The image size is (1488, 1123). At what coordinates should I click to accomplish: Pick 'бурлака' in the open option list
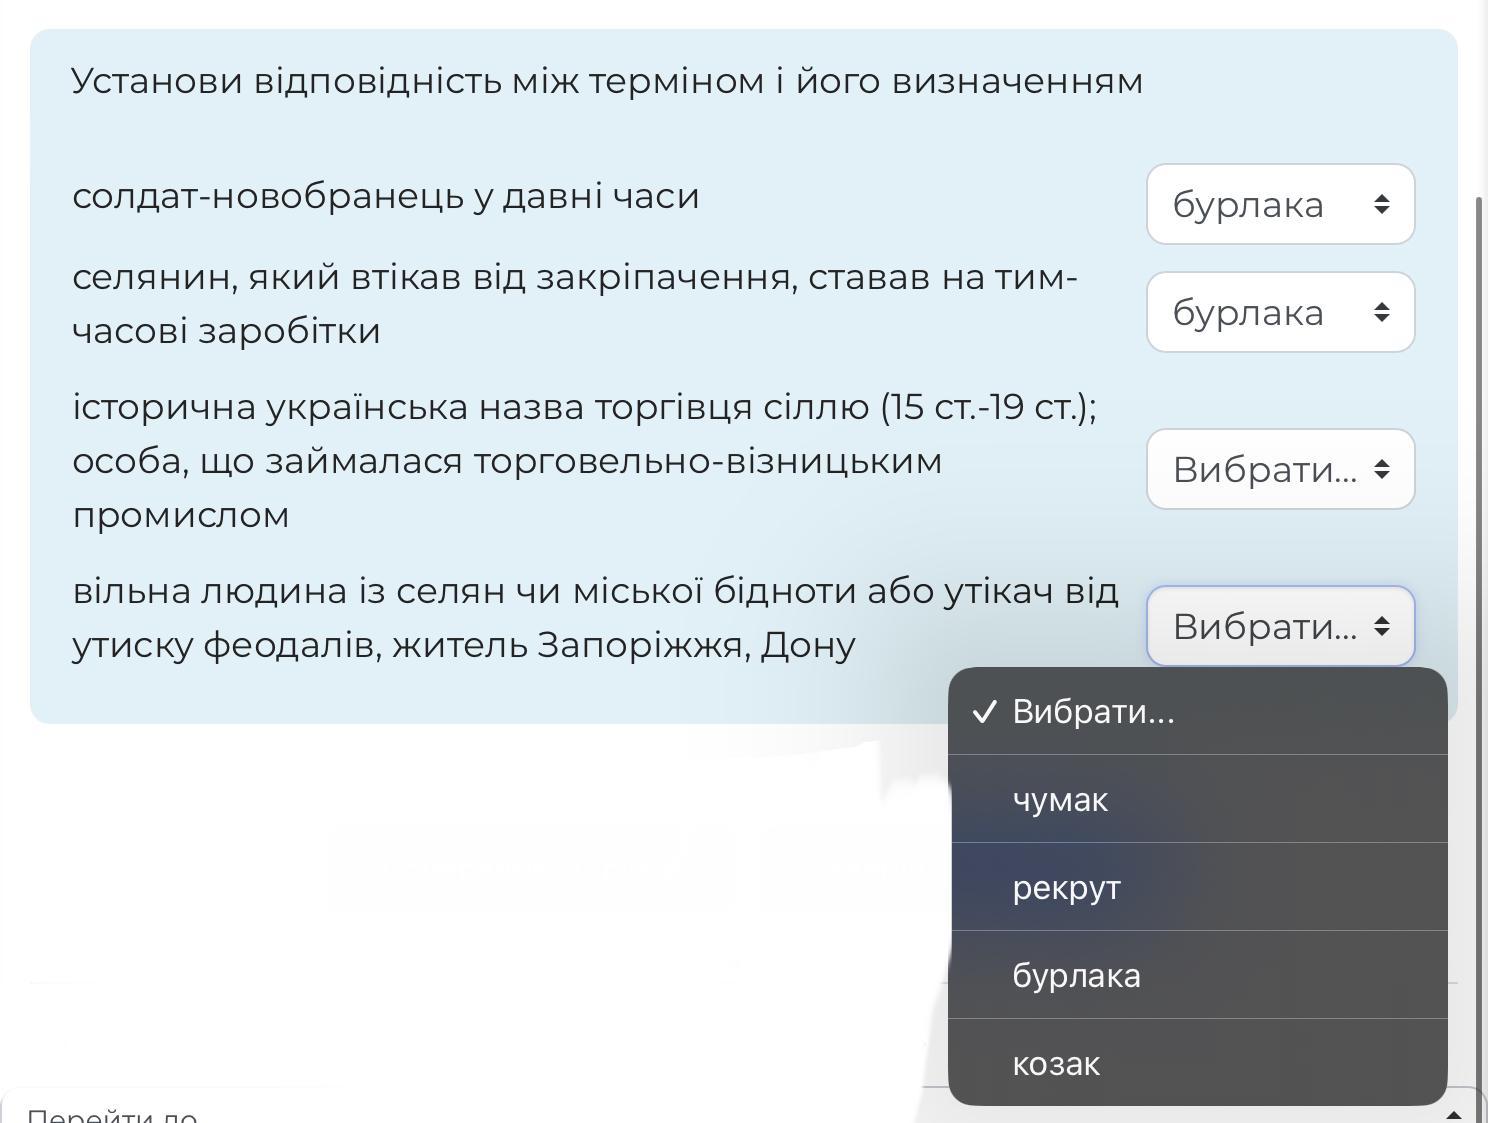tap(1076, 976)
